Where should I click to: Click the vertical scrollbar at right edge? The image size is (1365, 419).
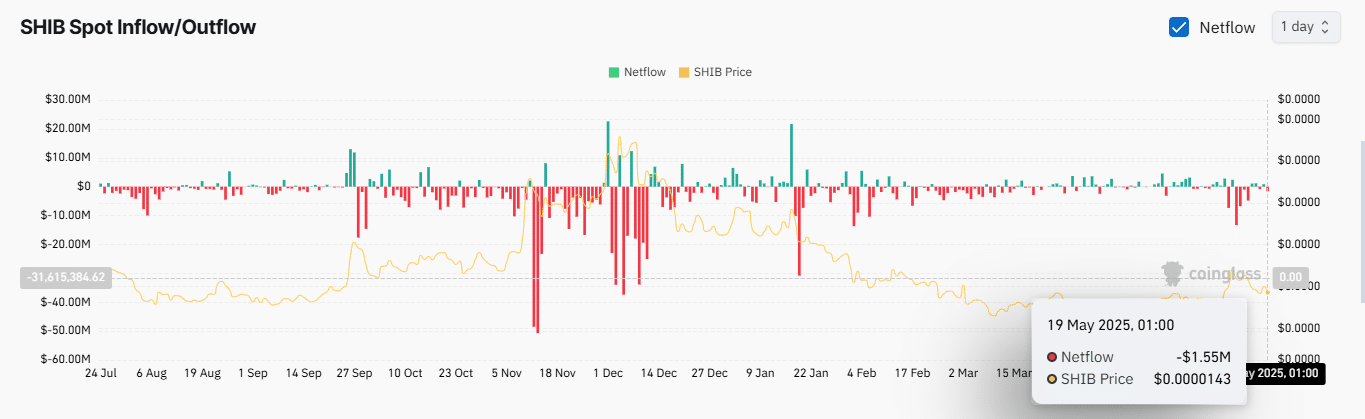1360,220
